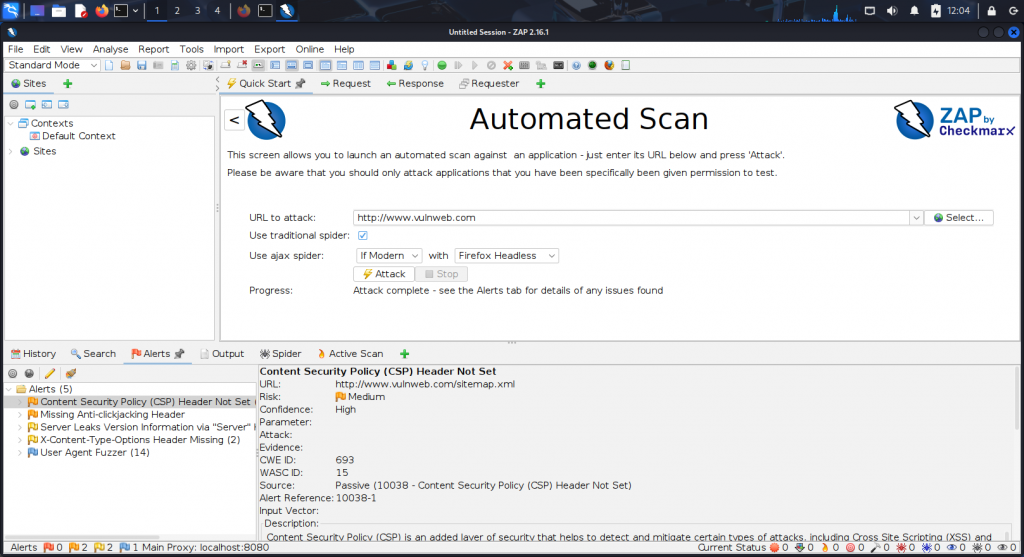Click the volume speaker icon in system tray
The image size is (1024, 557).
coord(892,10)
